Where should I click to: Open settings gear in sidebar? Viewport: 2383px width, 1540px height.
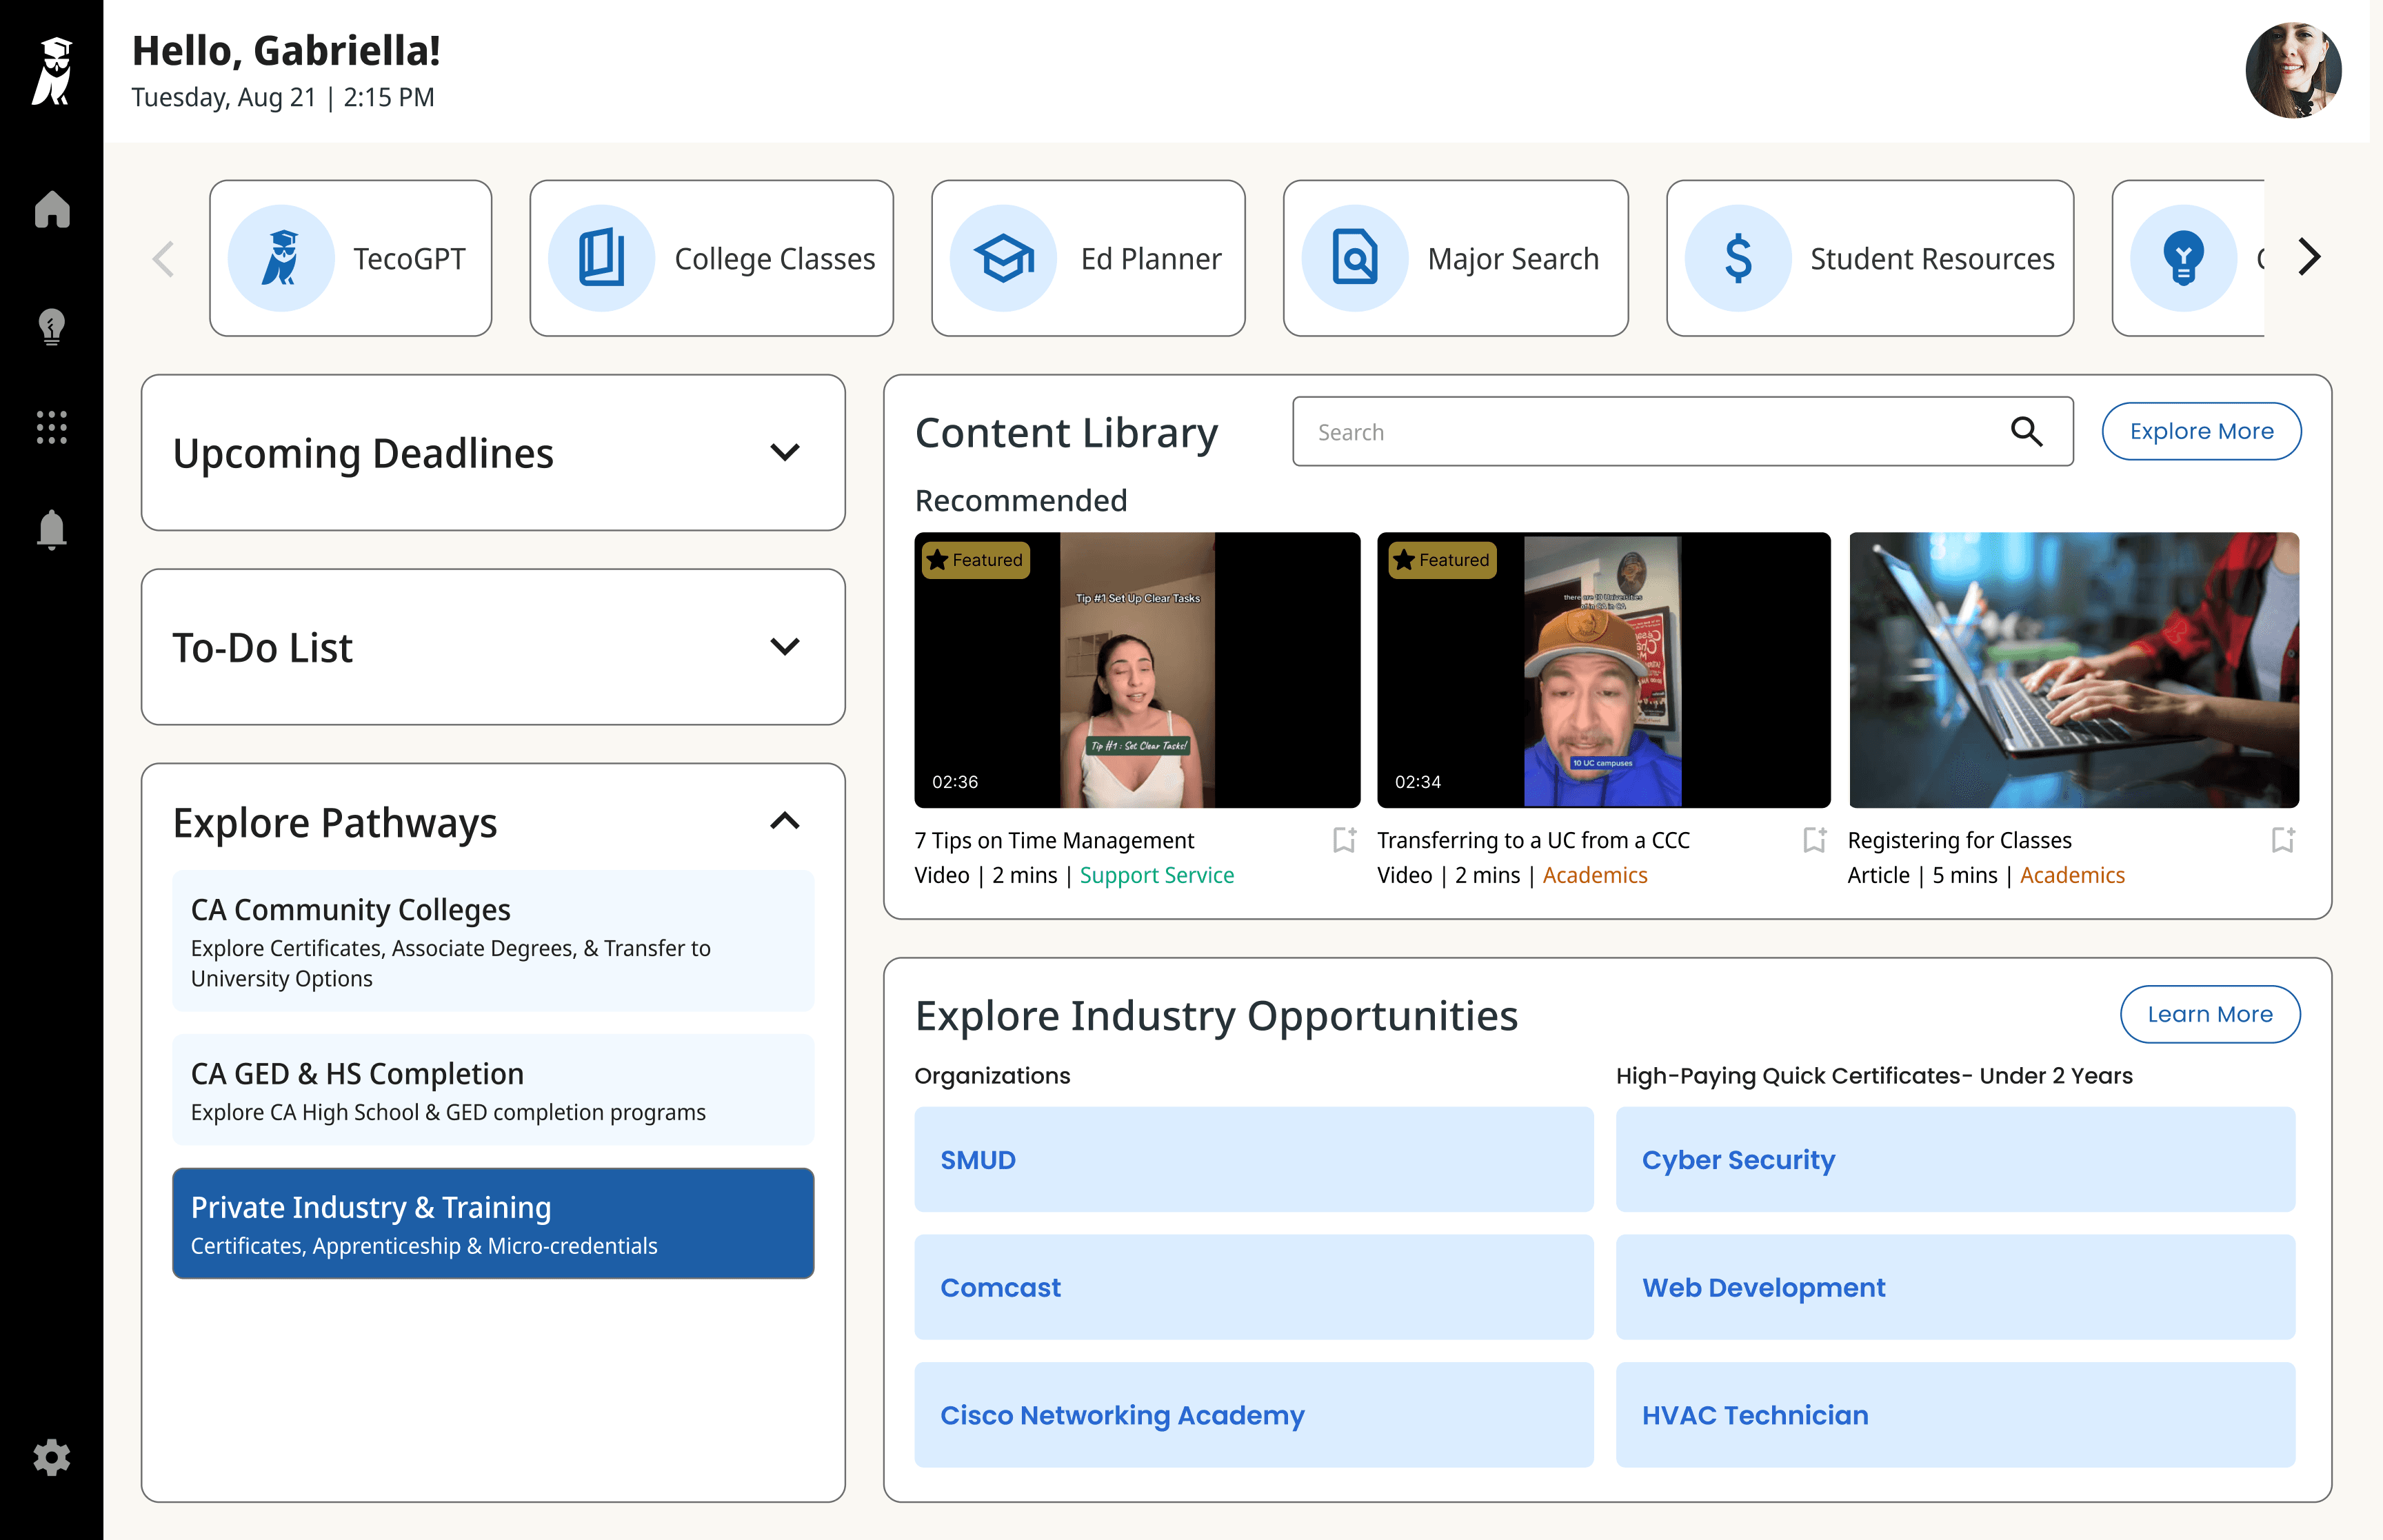52,1457
